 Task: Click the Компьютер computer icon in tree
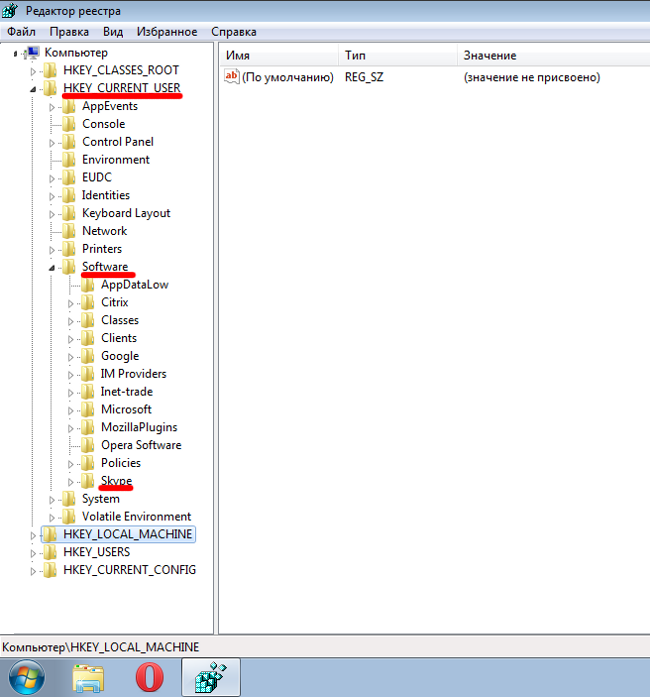pyautogui.click(x=33, y=52)
